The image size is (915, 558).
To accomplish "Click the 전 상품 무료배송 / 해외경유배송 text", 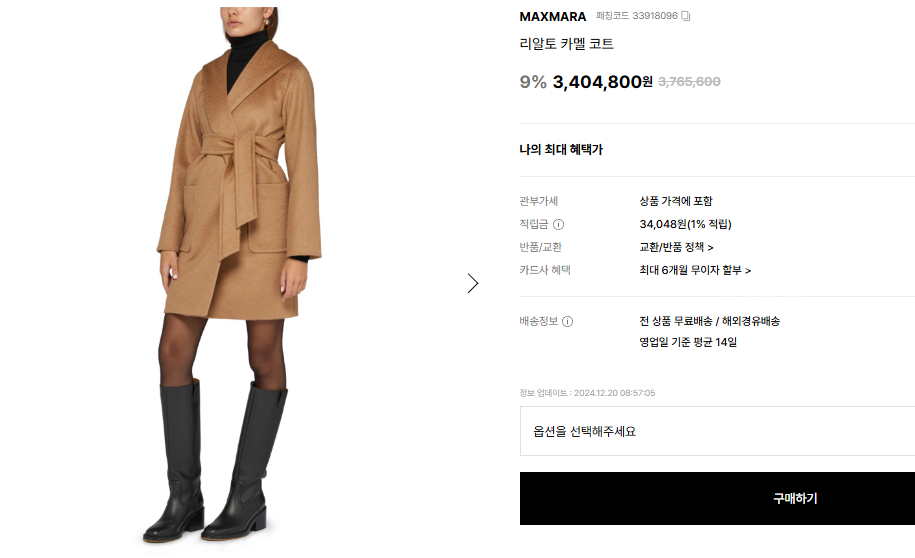I will tap(710, 321).
